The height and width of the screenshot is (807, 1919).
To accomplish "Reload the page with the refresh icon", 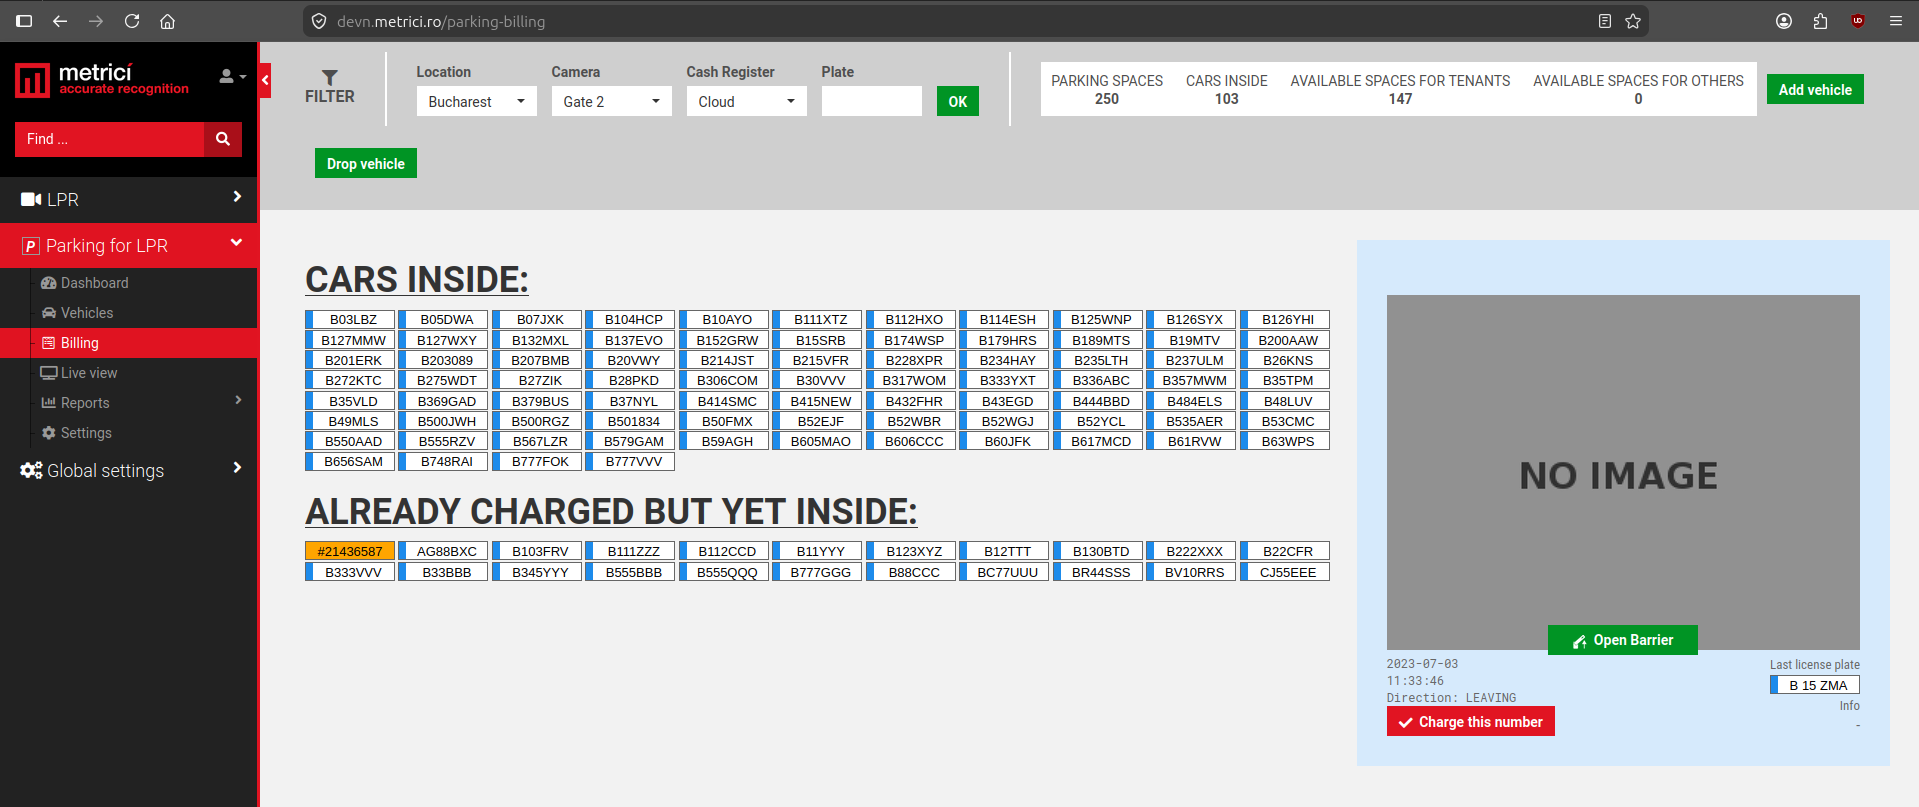I will pyautogui.click(x=132, y=21).
